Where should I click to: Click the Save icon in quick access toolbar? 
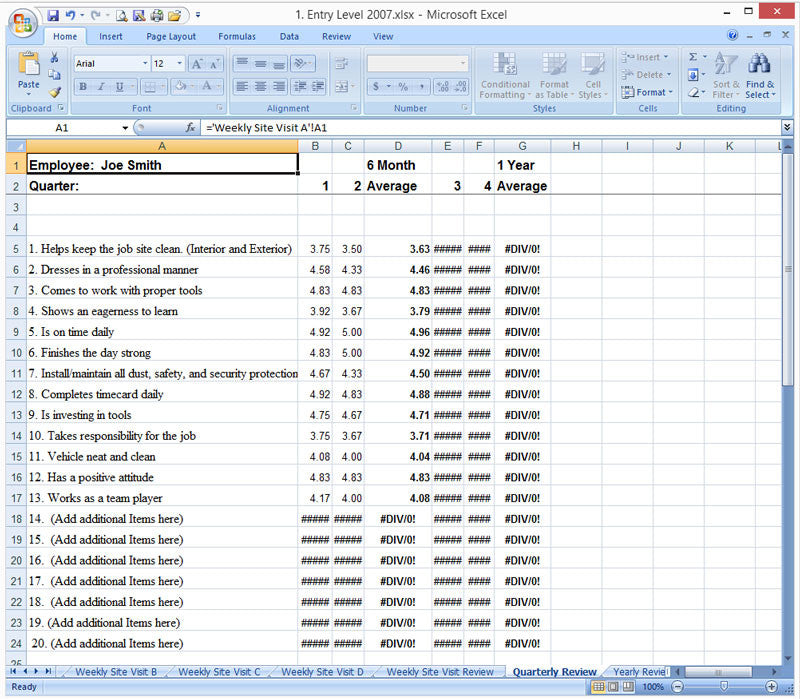coord(53,15)
